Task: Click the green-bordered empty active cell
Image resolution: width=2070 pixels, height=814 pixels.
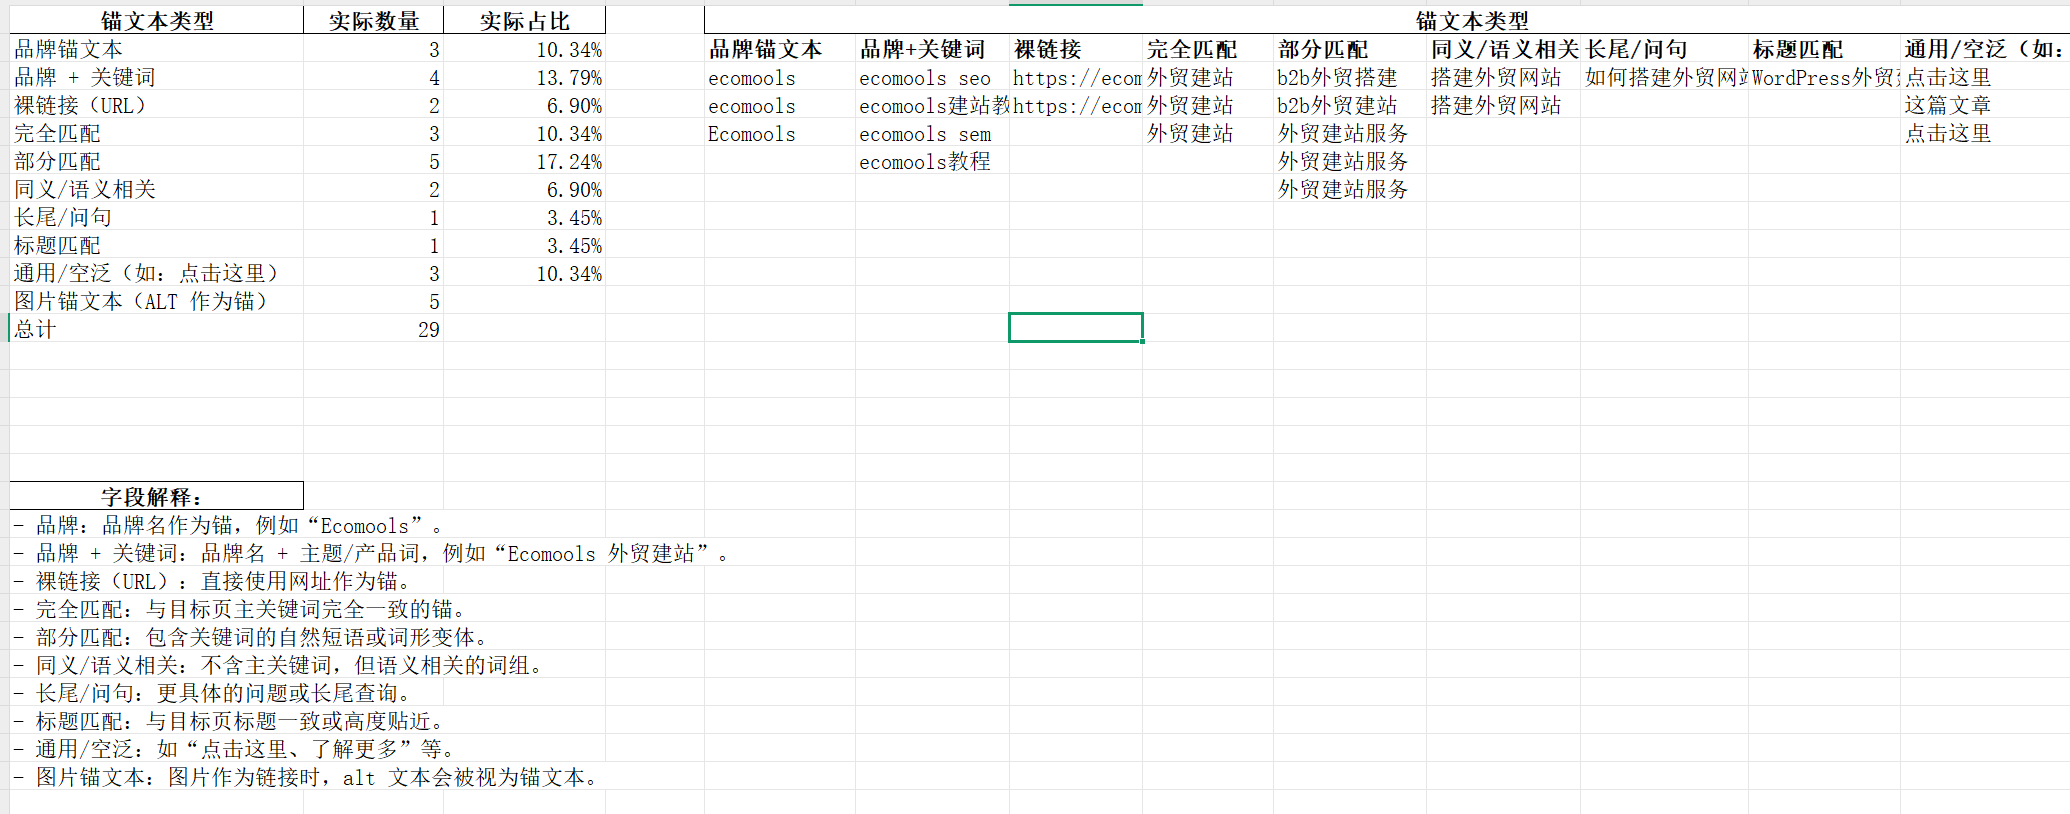Action: click(x=1075, y=327)
